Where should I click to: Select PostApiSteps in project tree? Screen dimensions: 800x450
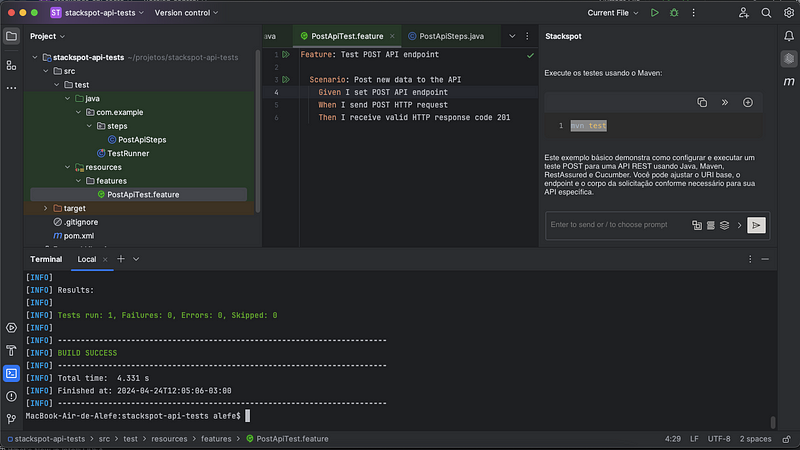tap(137, 140)
